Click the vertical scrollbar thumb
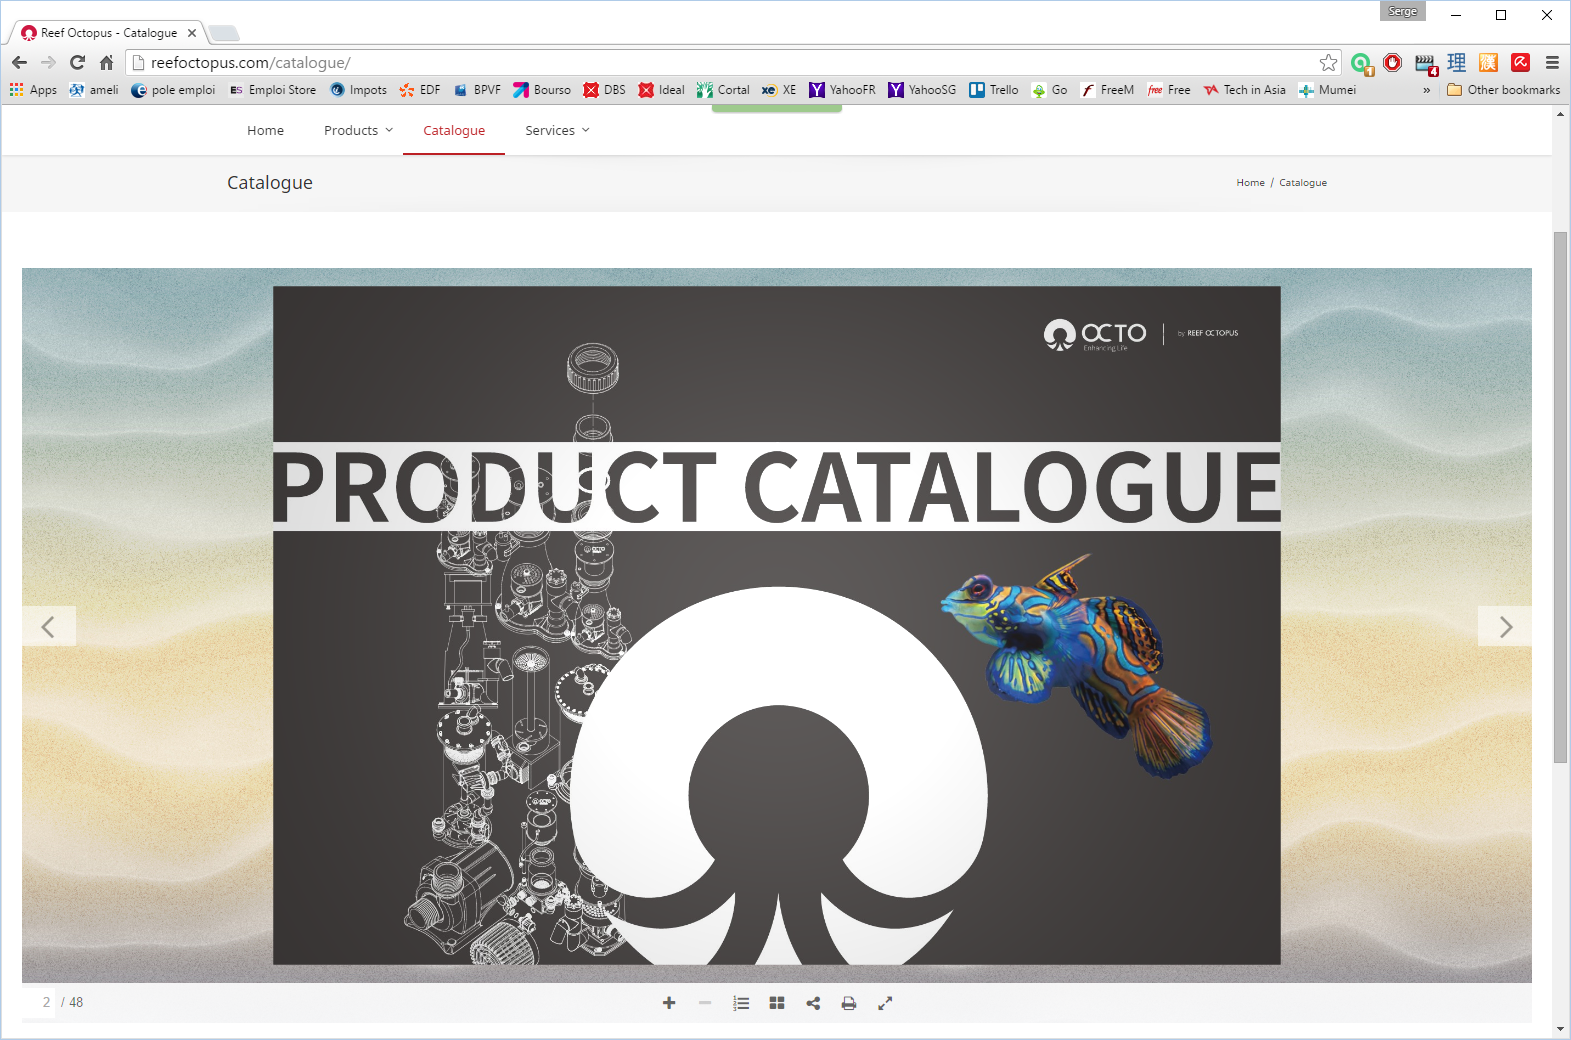This screenshot has height=1040, width=1571. click(1560, 497)
